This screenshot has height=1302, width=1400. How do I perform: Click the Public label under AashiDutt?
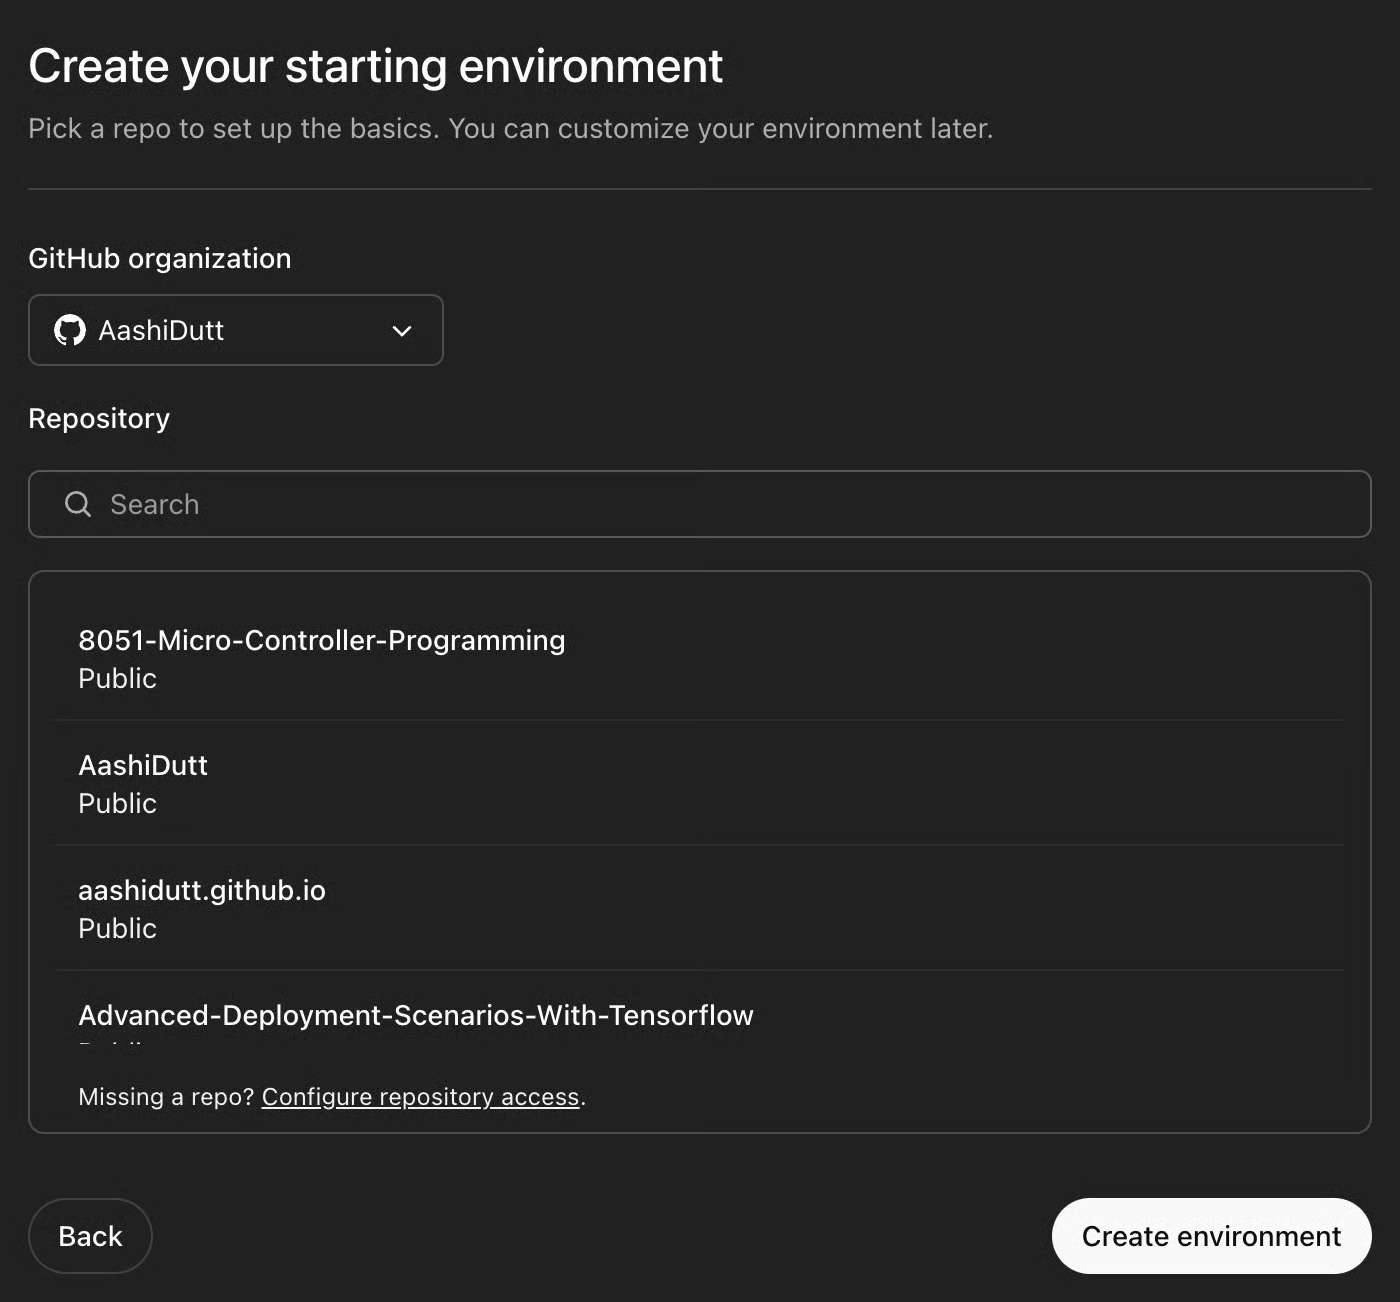(117, 803)
